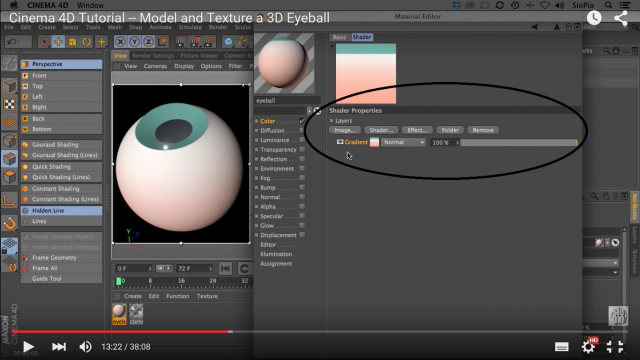Viewport: 640px width, 360px height.
Task: Collapse the shader preview triangle
Action: (332, 46)
